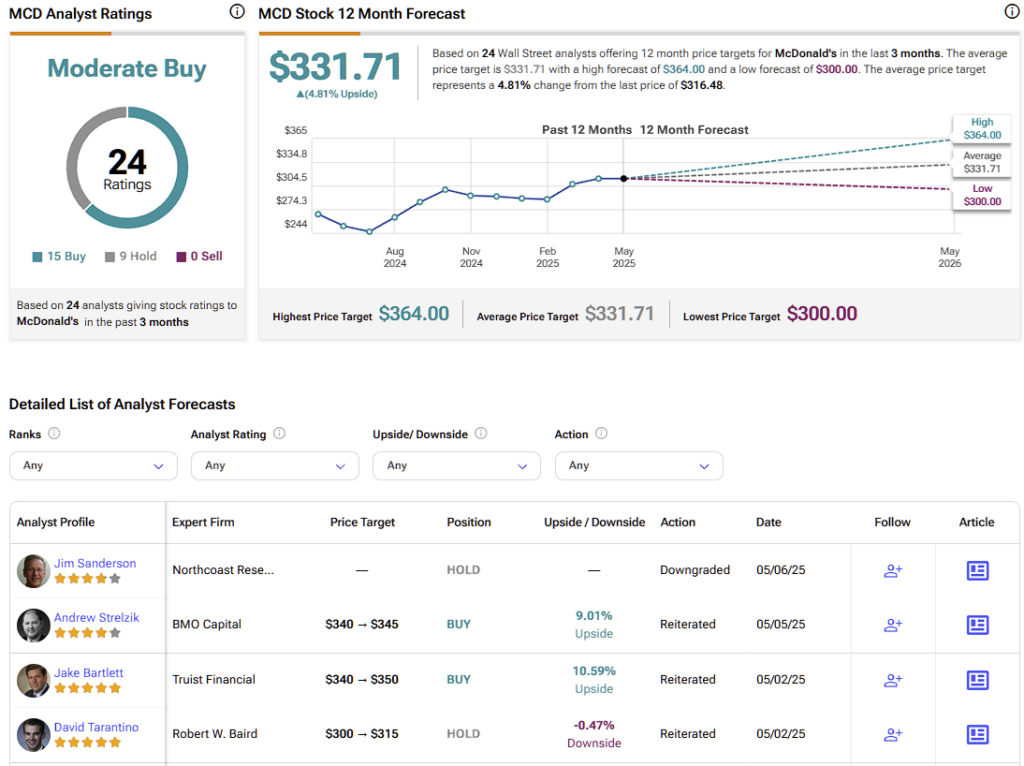The height and width of the screenshot is (766, 1024).
Task: Click the Lowest Price Target $300.00 value
Action: coord(822,314)
